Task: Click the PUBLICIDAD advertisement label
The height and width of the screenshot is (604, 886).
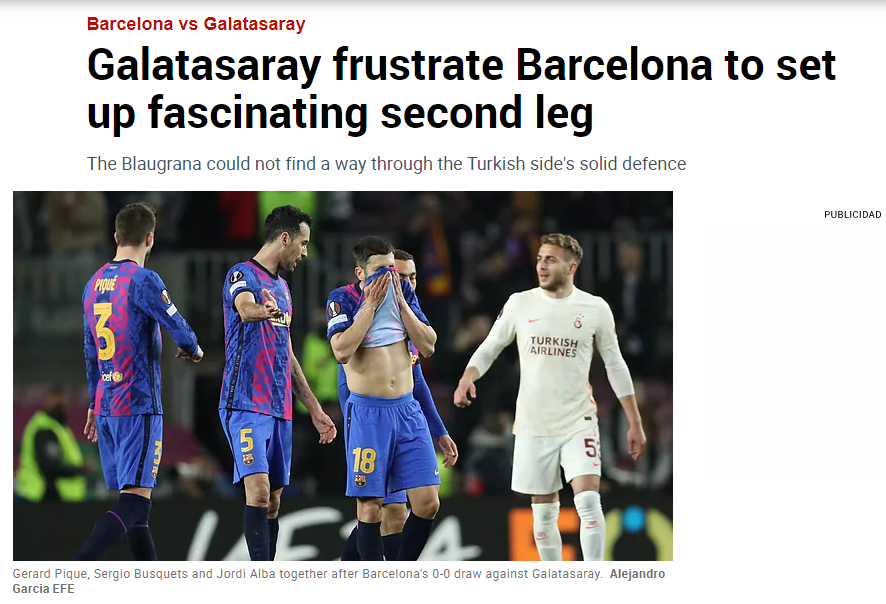Action: tap(852, 215)
